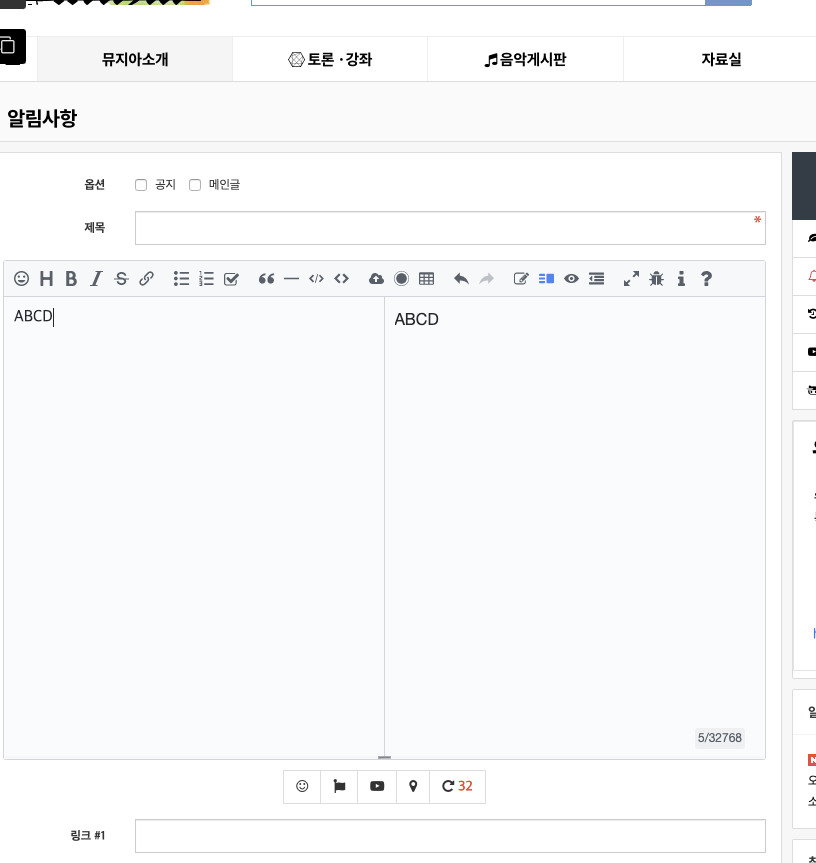816x863 pixels.
Task: Open the help question mark icon
Action: click(x=706, y=279)
